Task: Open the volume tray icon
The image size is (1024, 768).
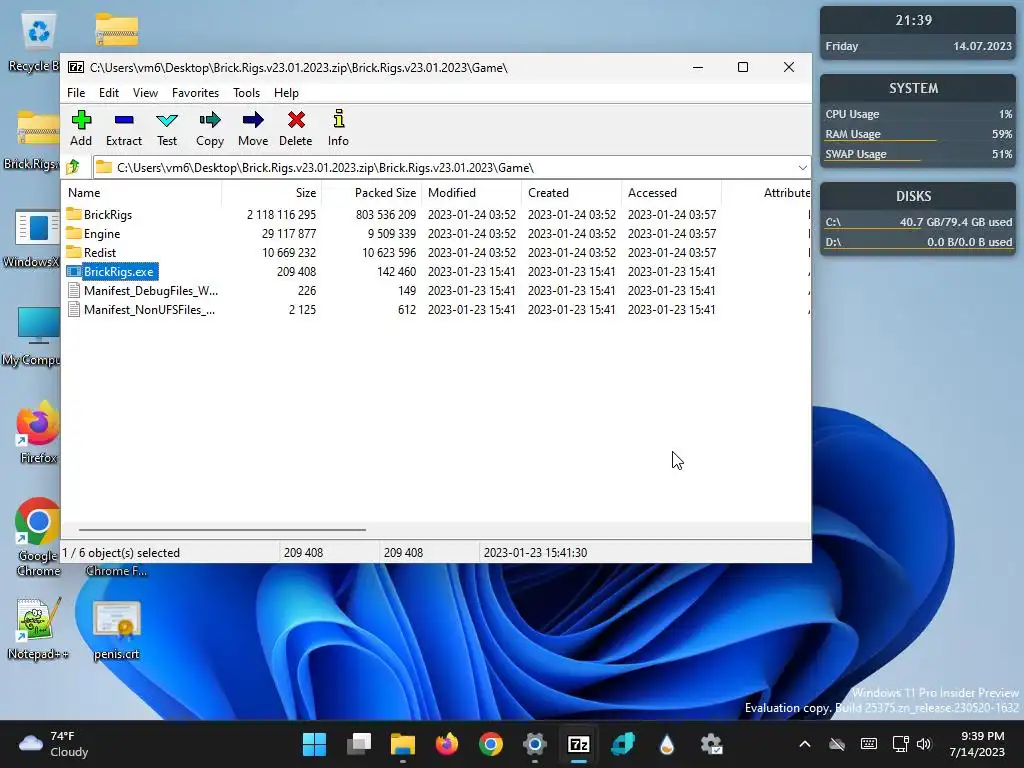Action: pyautogui.click(x=923, y=744)
